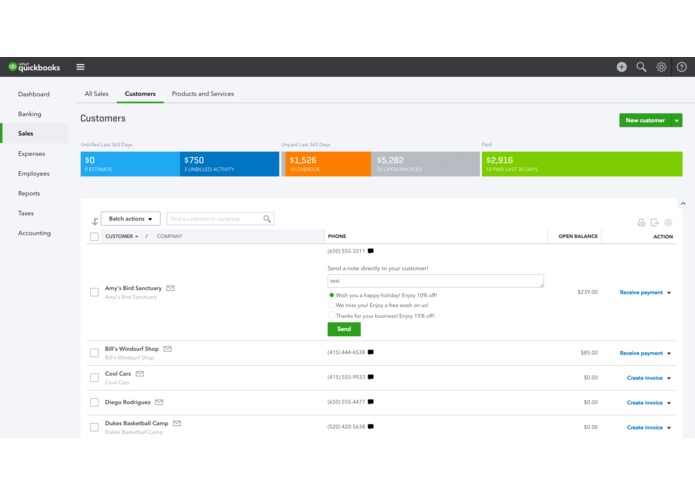Click the email icon next to Dukes Basketball Camp
The width and height of the screenshot is (695, 494).
pyautogui.click(x=177, y=423)
